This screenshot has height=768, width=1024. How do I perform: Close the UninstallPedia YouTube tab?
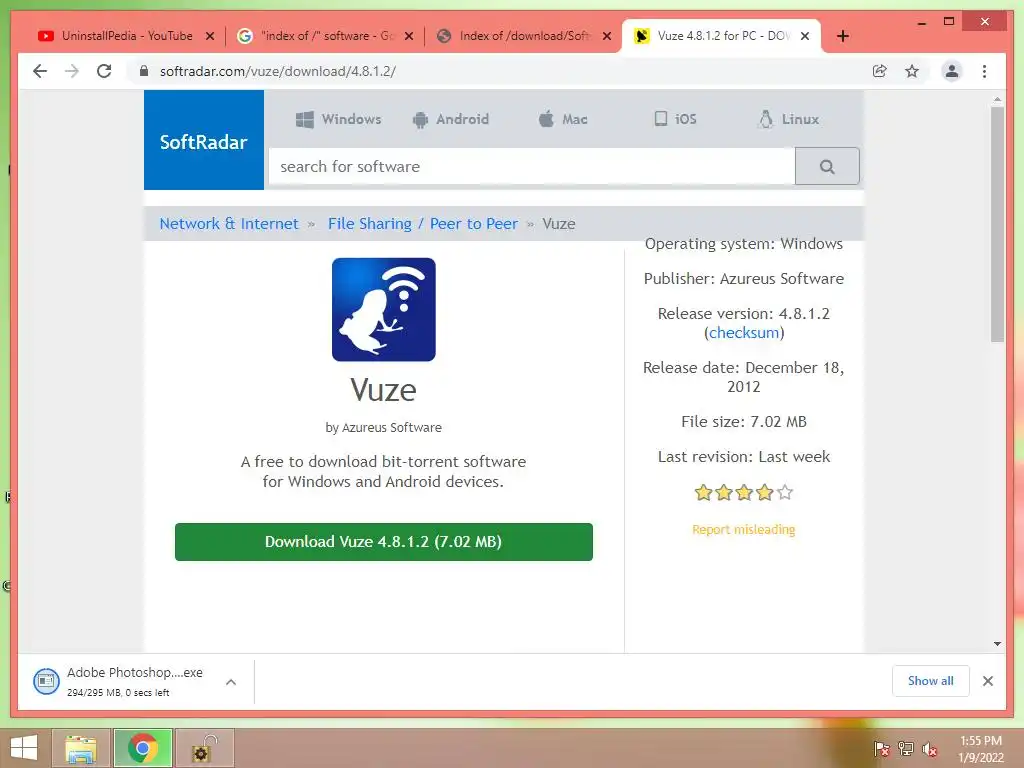[210, 36]
